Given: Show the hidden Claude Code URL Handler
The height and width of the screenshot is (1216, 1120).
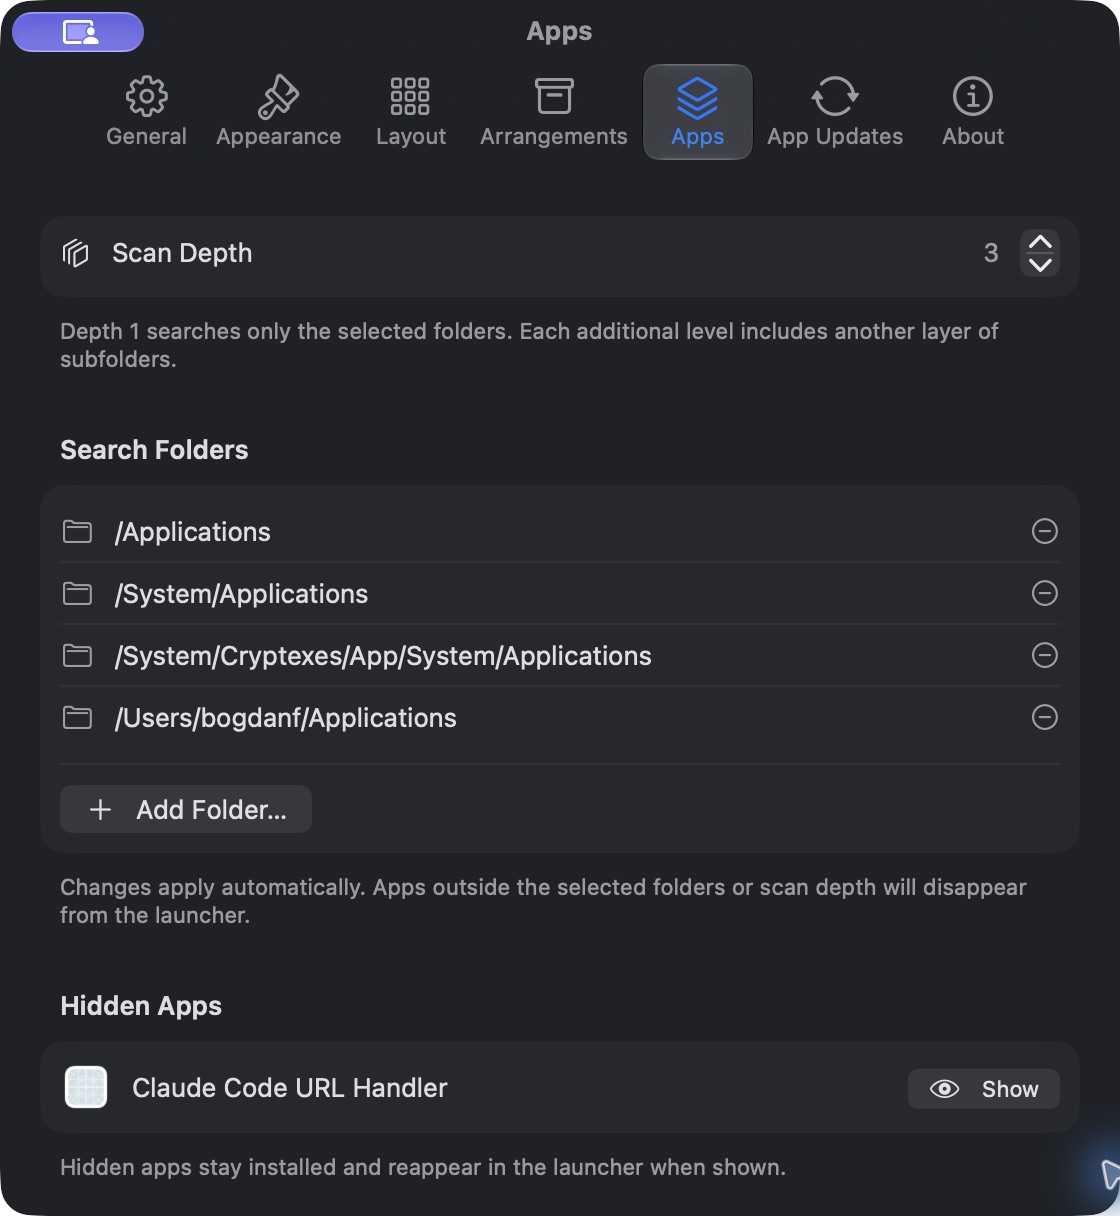Looking at the screenshot, I should tap(983, 1089).
